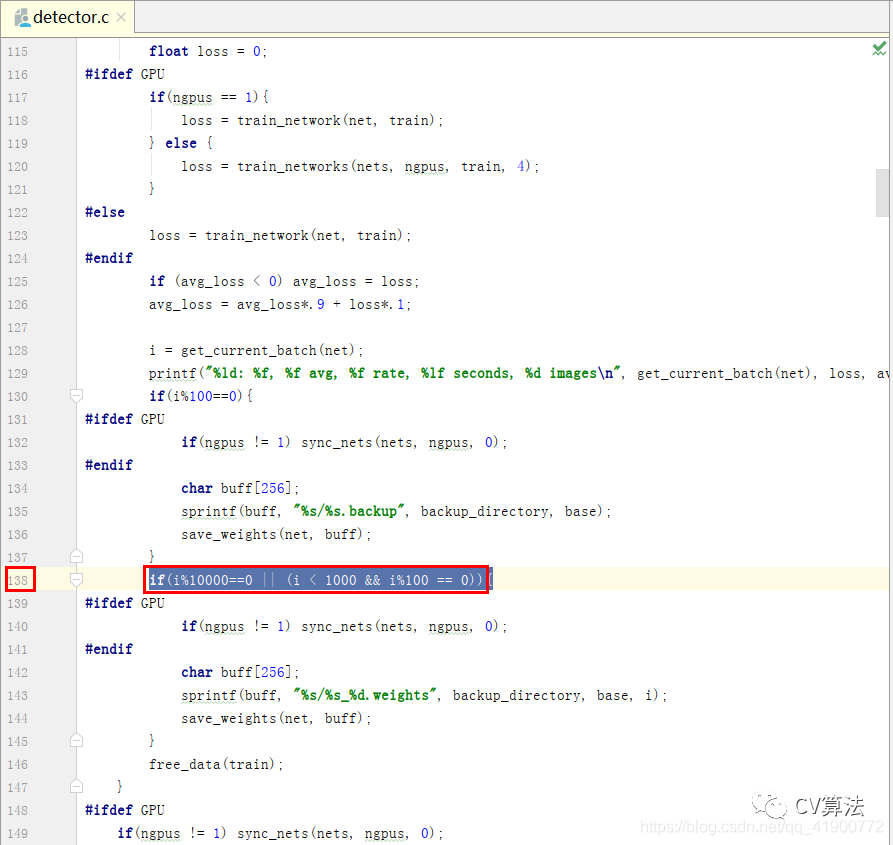893x845 pixels.
Task: Click '#ifdef GPU' on line 148
Action: point(125,810)
